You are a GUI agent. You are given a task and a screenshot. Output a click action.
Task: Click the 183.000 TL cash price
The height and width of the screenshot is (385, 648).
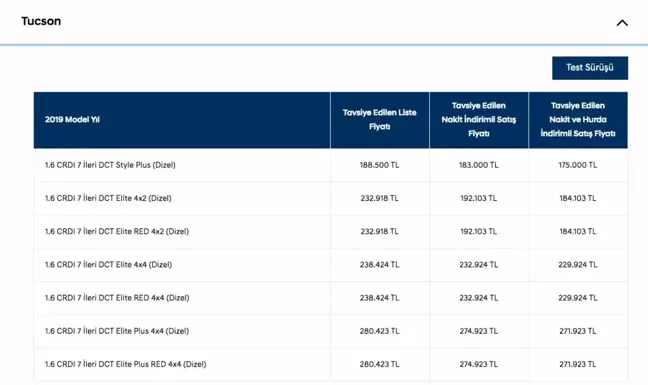click(x=479, y=165)
